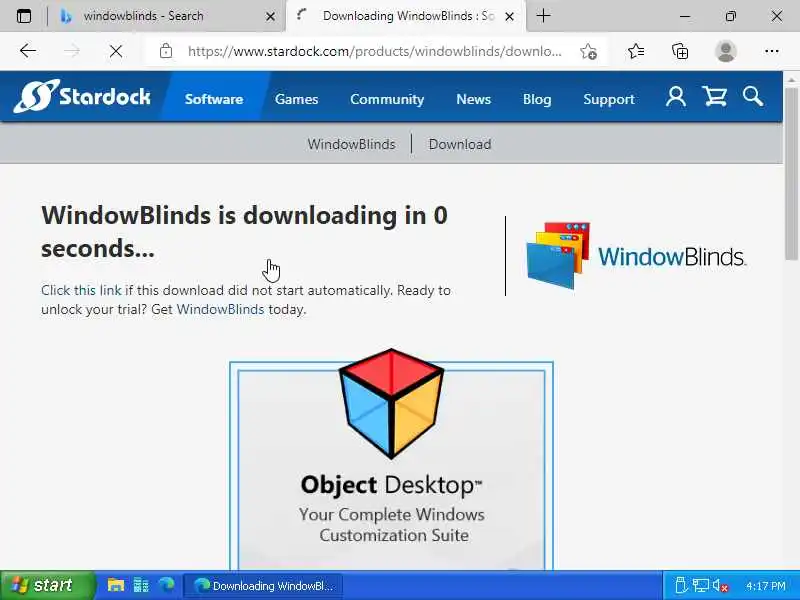
Task: Open the Object Desktop promo banner
Action: click(x=391, y=459)
